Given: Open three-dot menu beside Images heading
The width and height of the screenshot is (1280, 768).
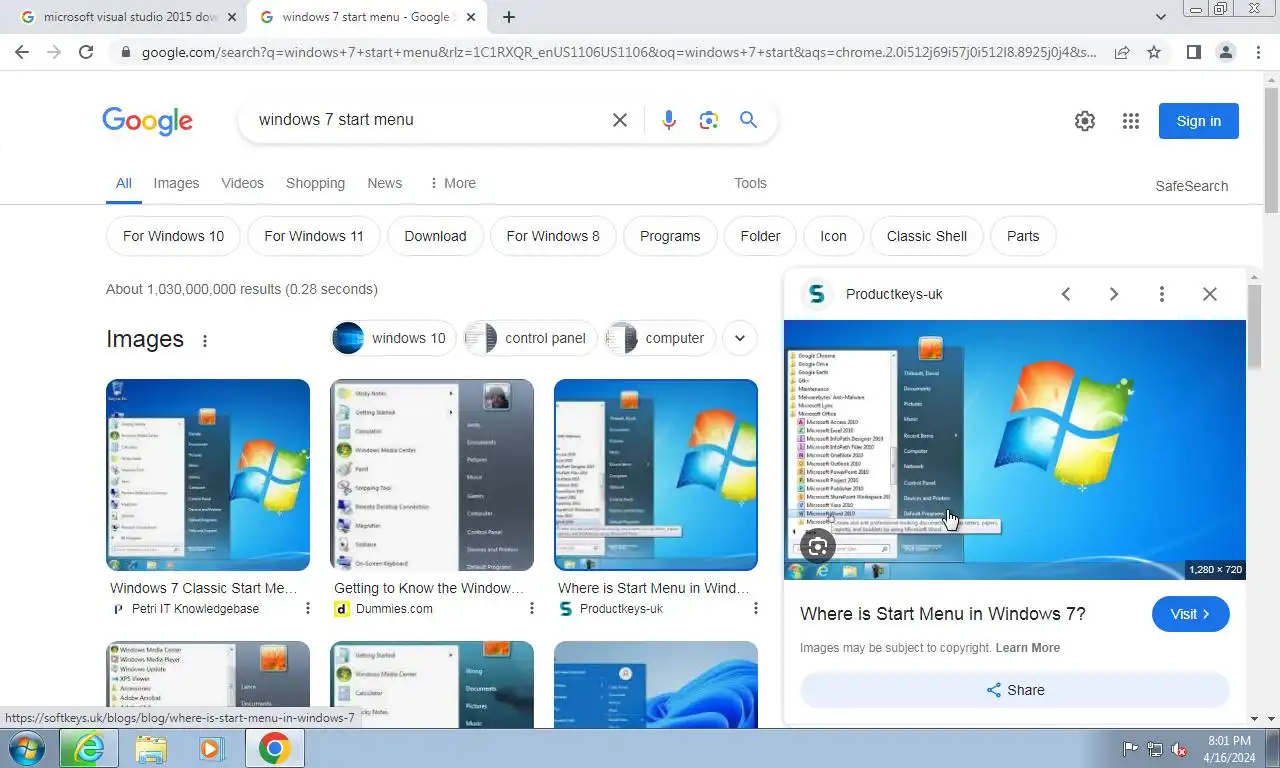Looking at the screenshot, I should (205, 340).
